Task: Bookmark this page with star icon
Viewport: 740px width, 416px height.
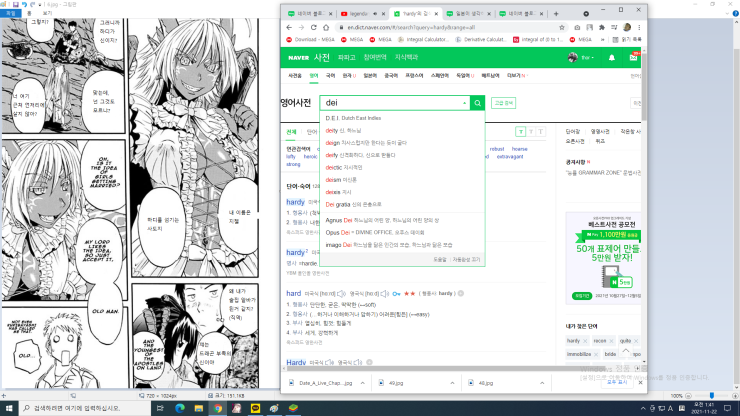Action: (x=562, y=27)
